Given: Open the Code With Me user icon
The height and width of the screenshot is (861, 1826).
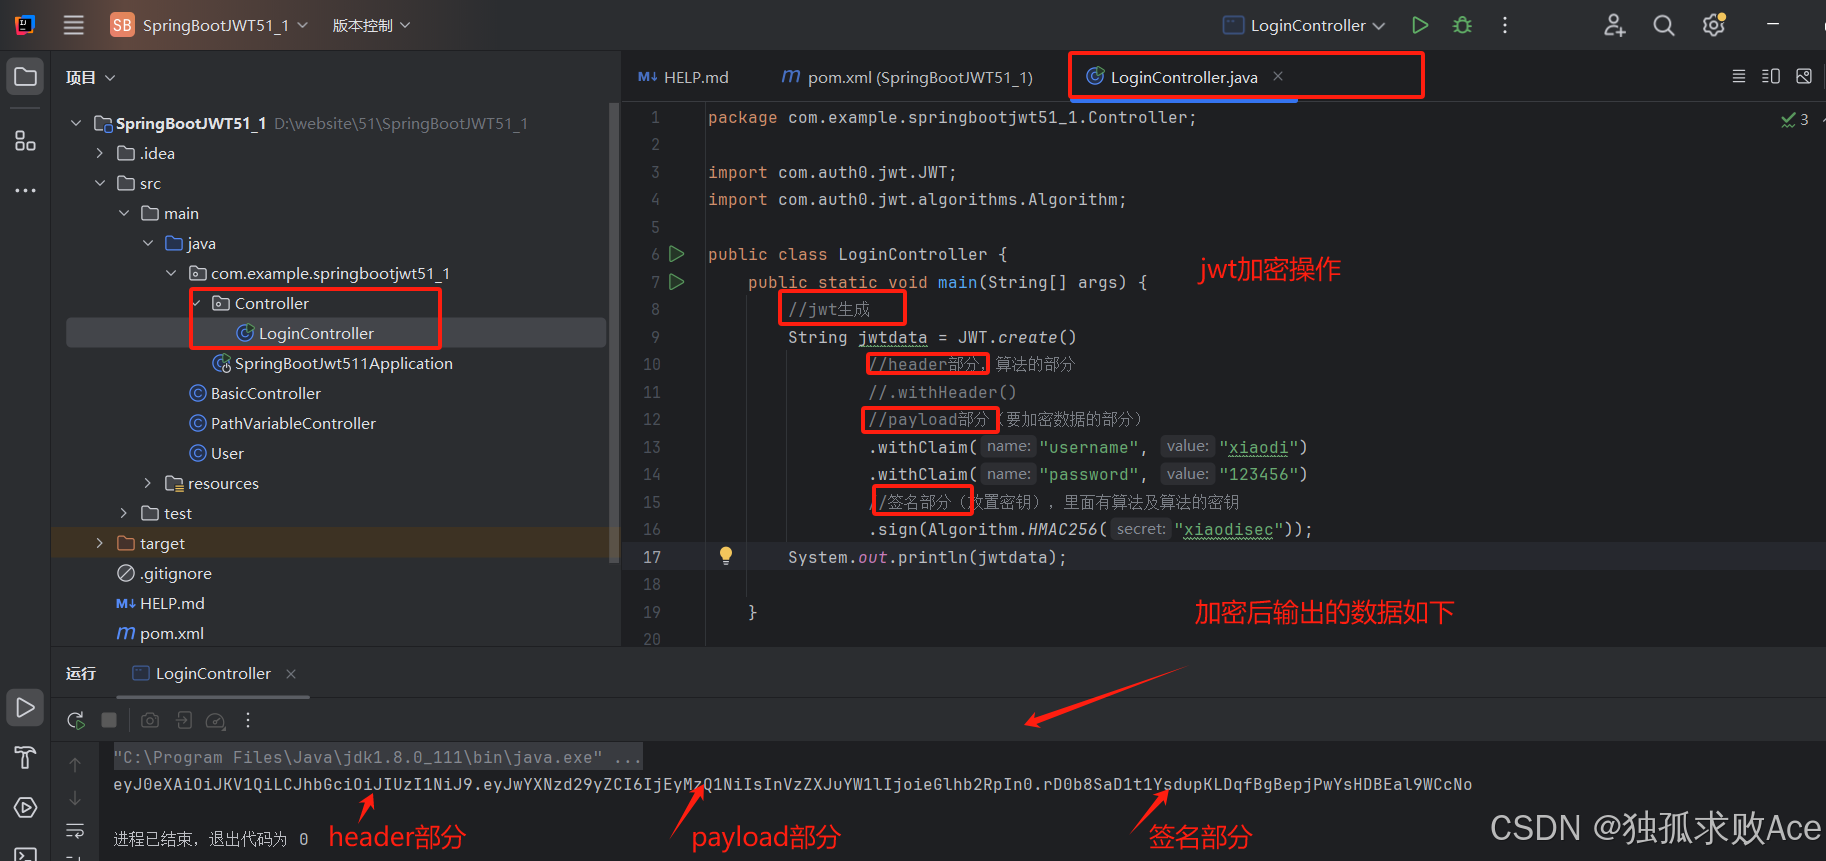Looking at the screenshot, I should [x=1614, y=25].
